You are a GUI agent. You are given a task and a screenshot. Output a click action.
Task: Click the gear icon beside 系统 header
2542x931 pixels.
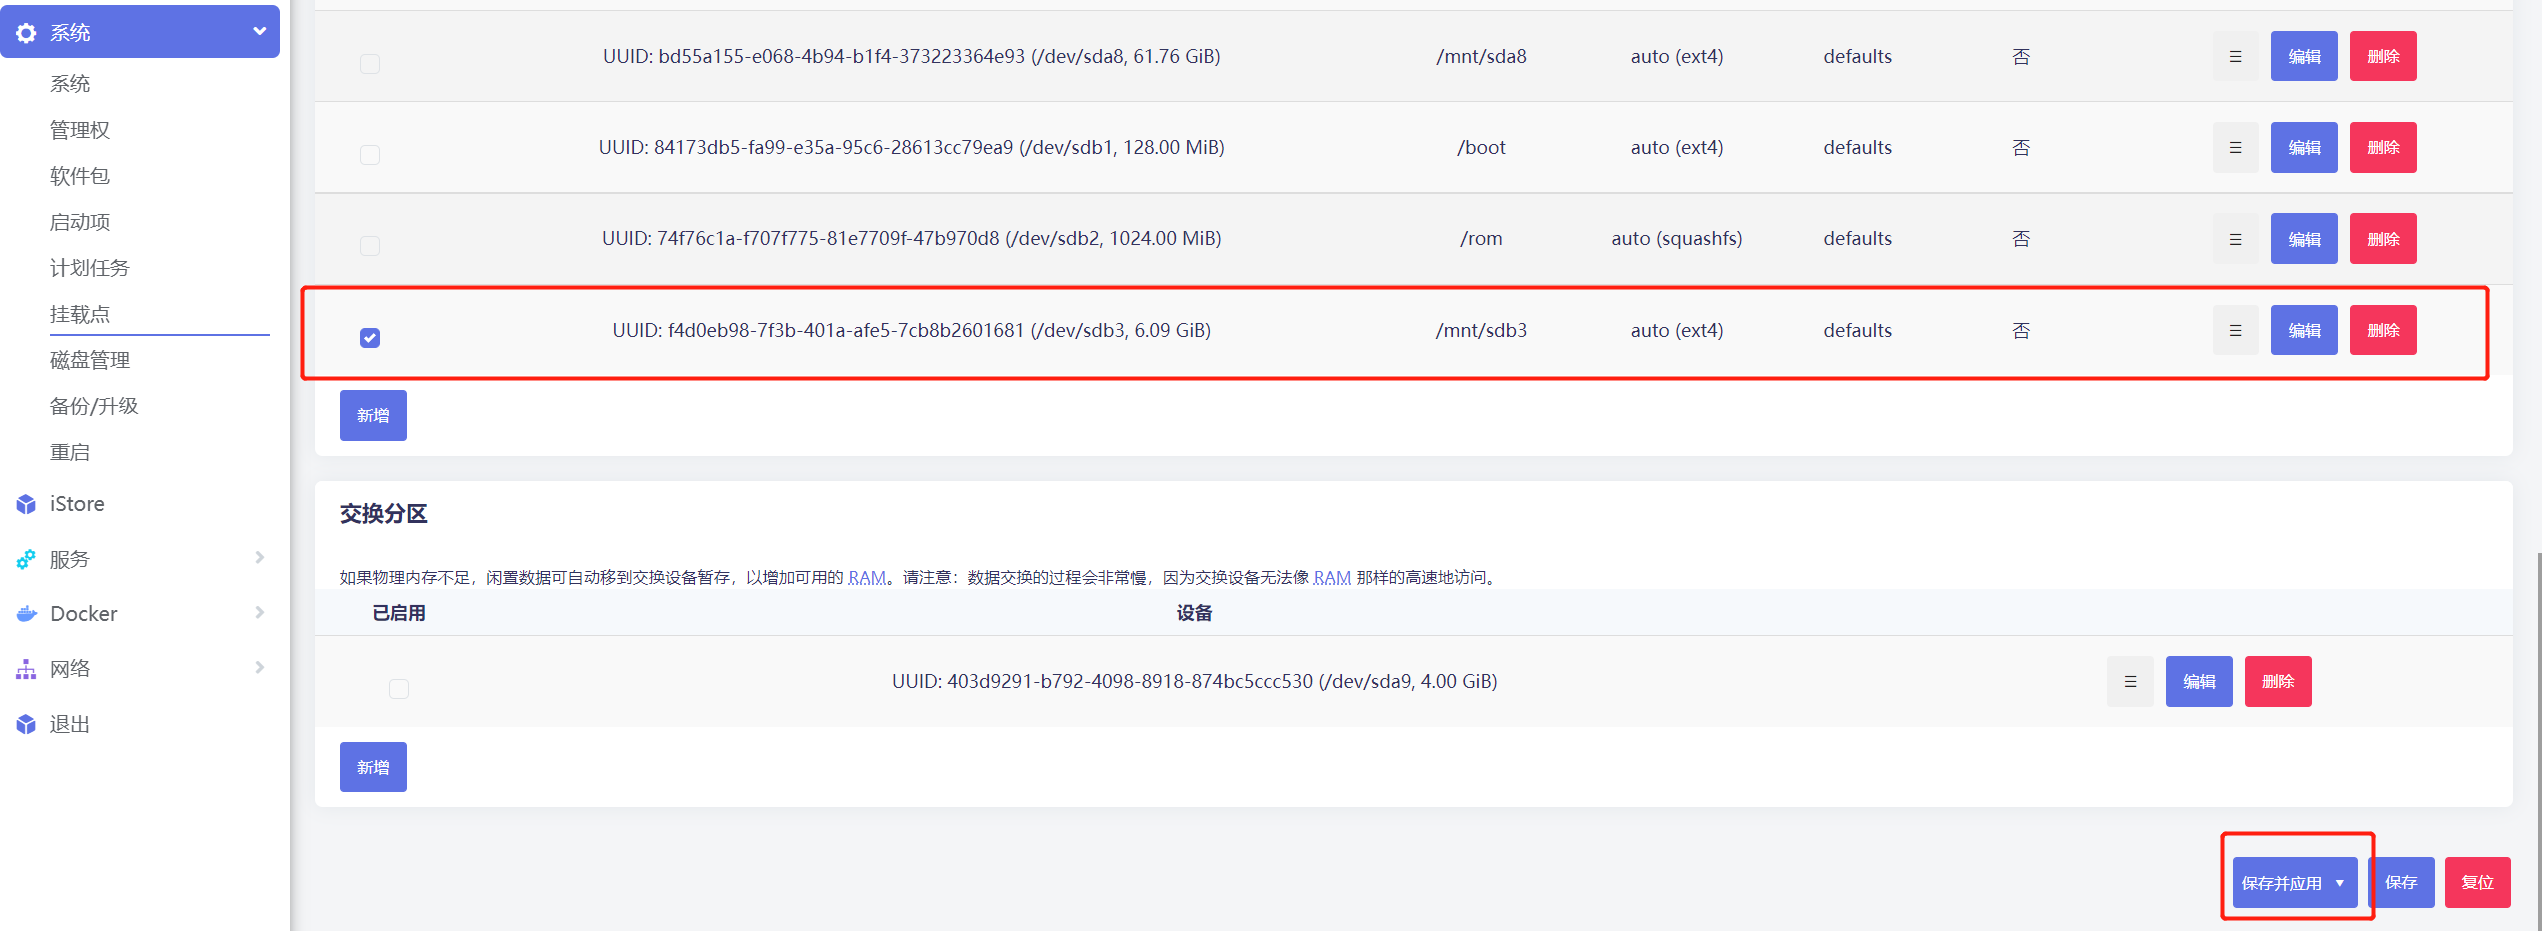26,32
